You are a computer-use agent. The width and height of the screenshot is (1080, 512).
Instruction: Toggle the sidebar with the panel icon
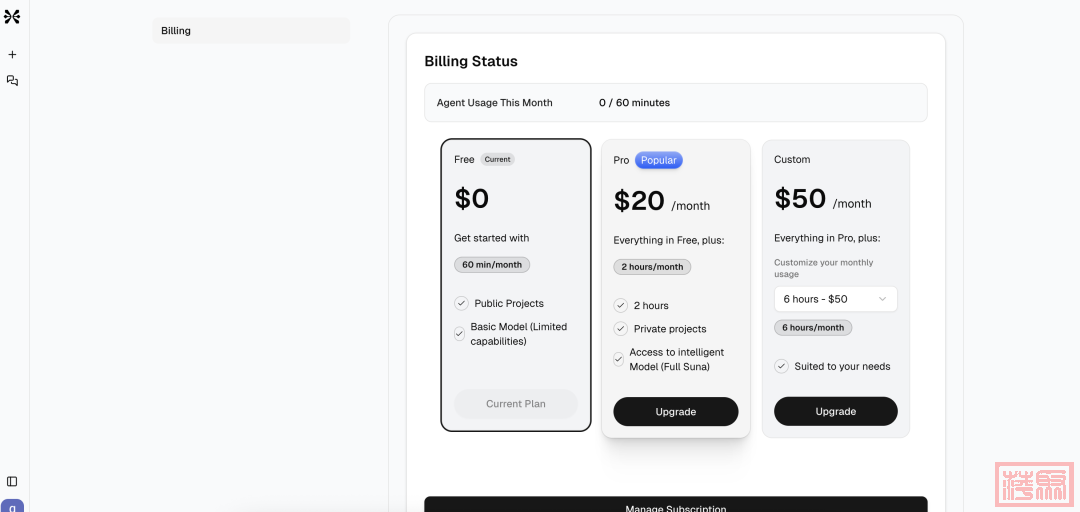pos(12,481)
